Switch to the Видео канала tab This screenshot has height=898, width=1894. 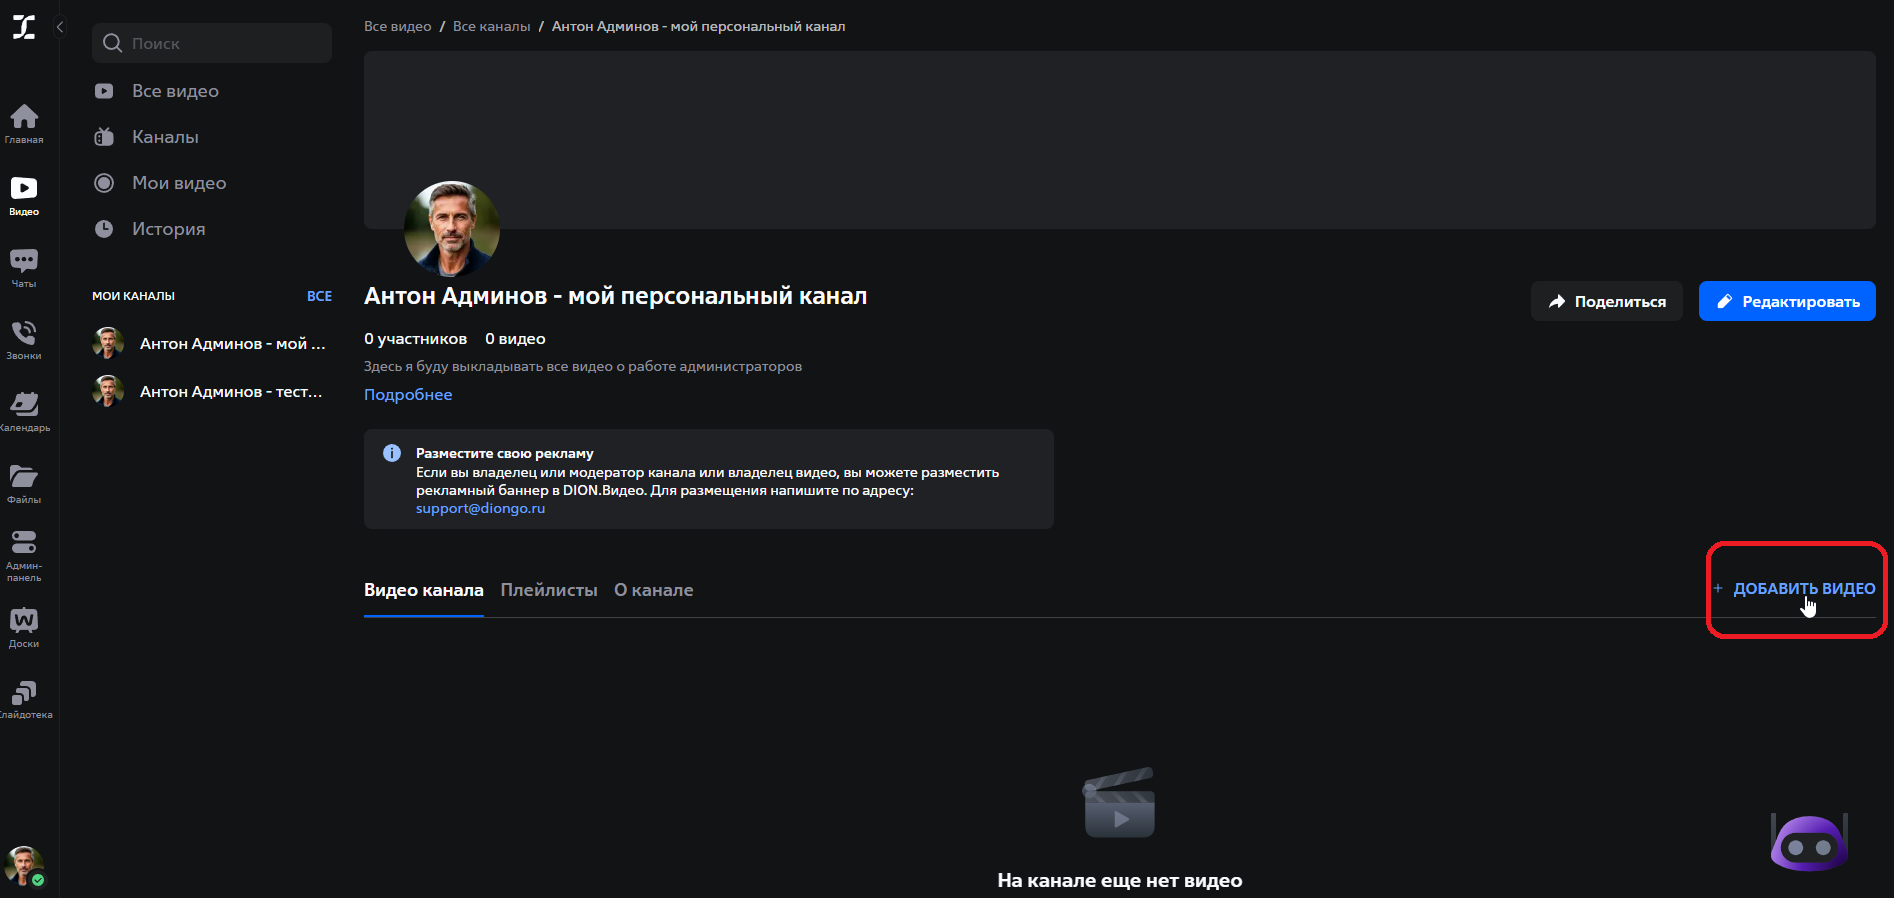tap(424, 590)
